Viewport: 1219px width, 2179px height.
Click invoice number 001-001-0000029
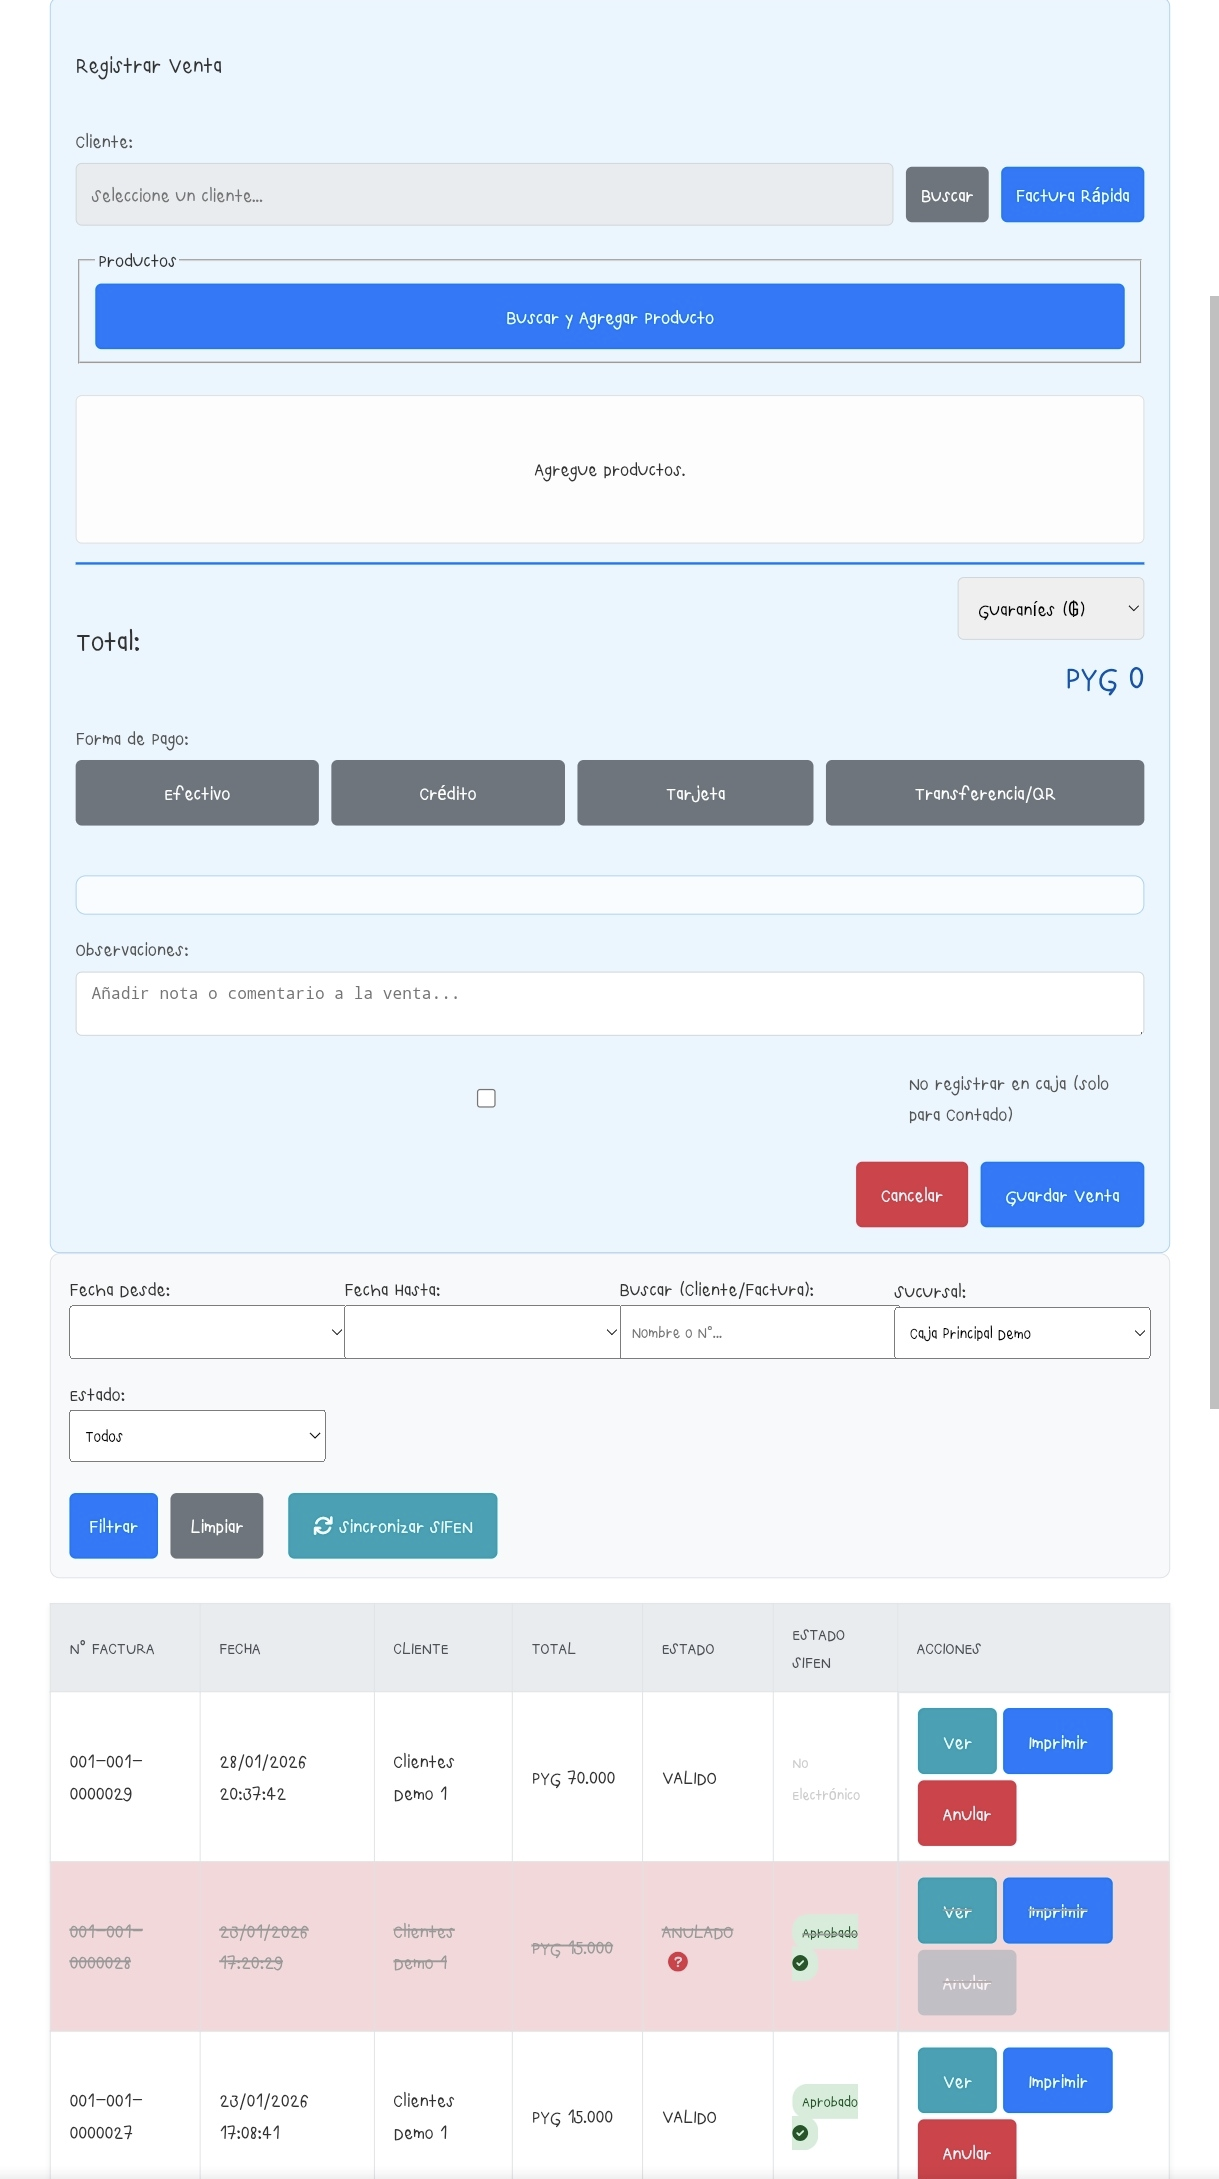coord(106,1778)
